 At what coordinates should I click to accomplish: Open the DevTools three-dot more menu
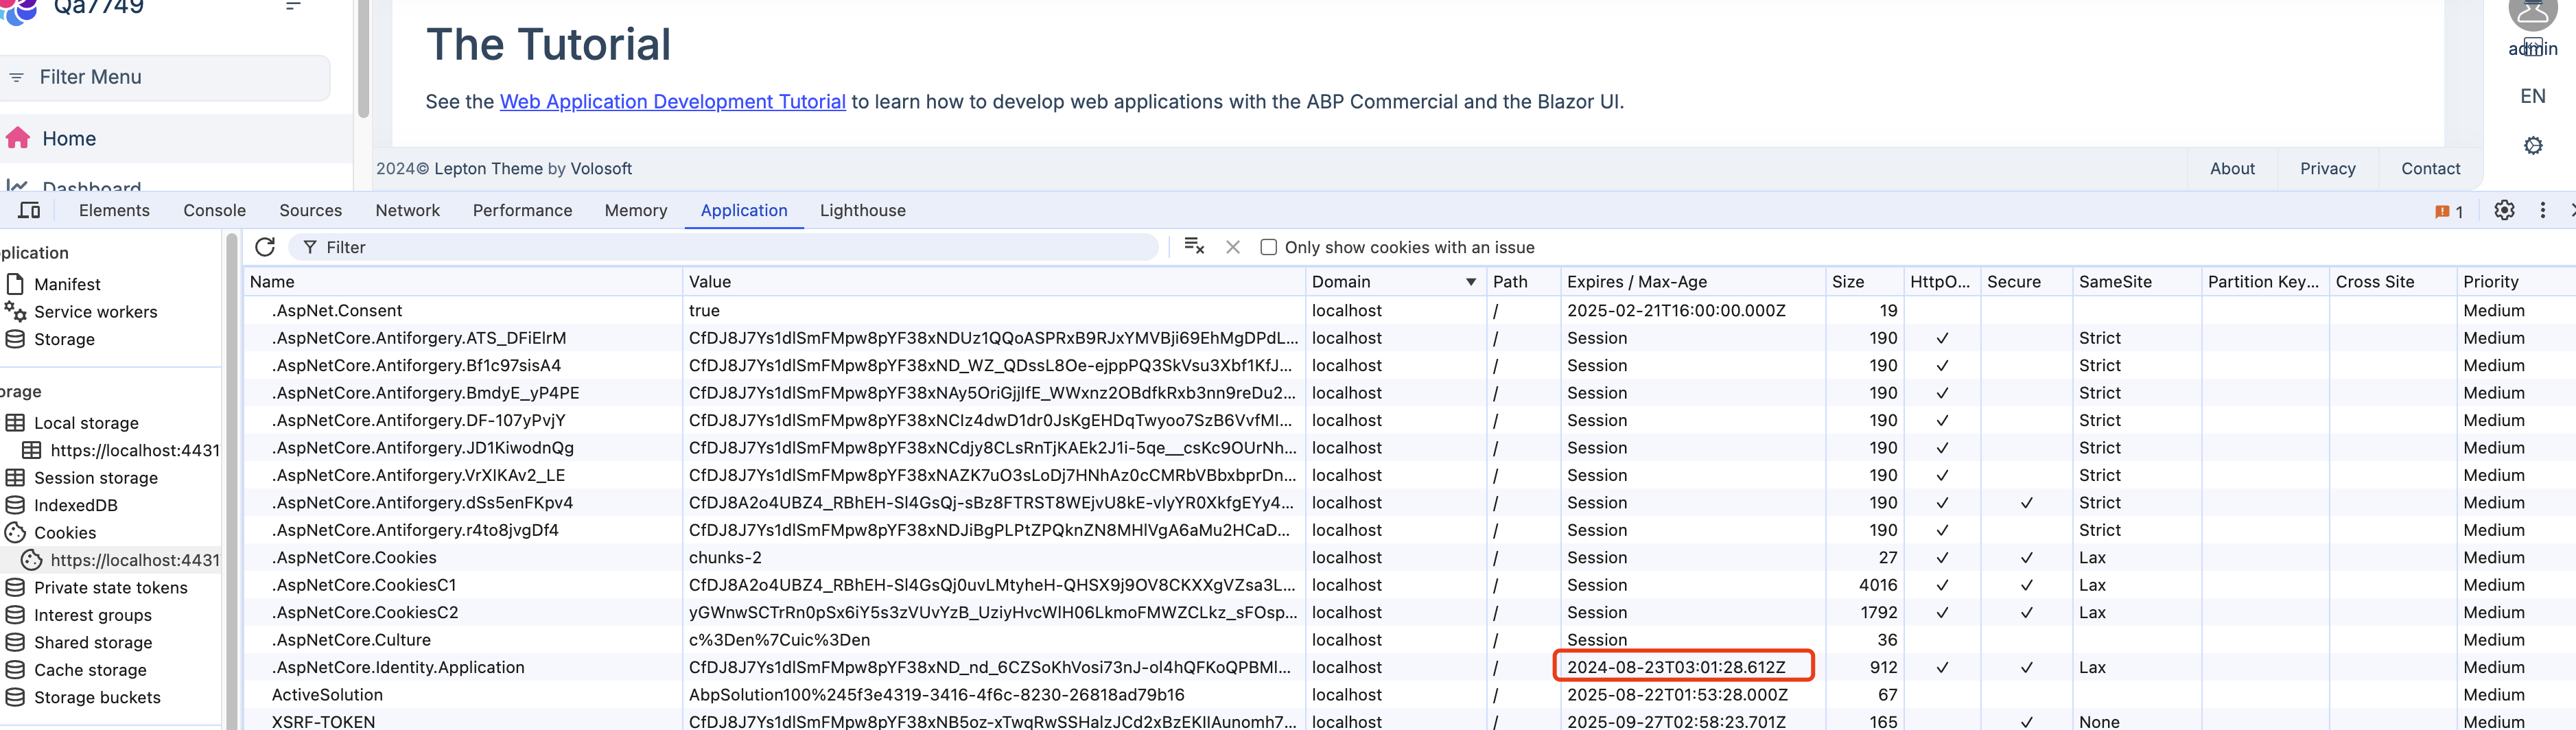click(2542, 210)
